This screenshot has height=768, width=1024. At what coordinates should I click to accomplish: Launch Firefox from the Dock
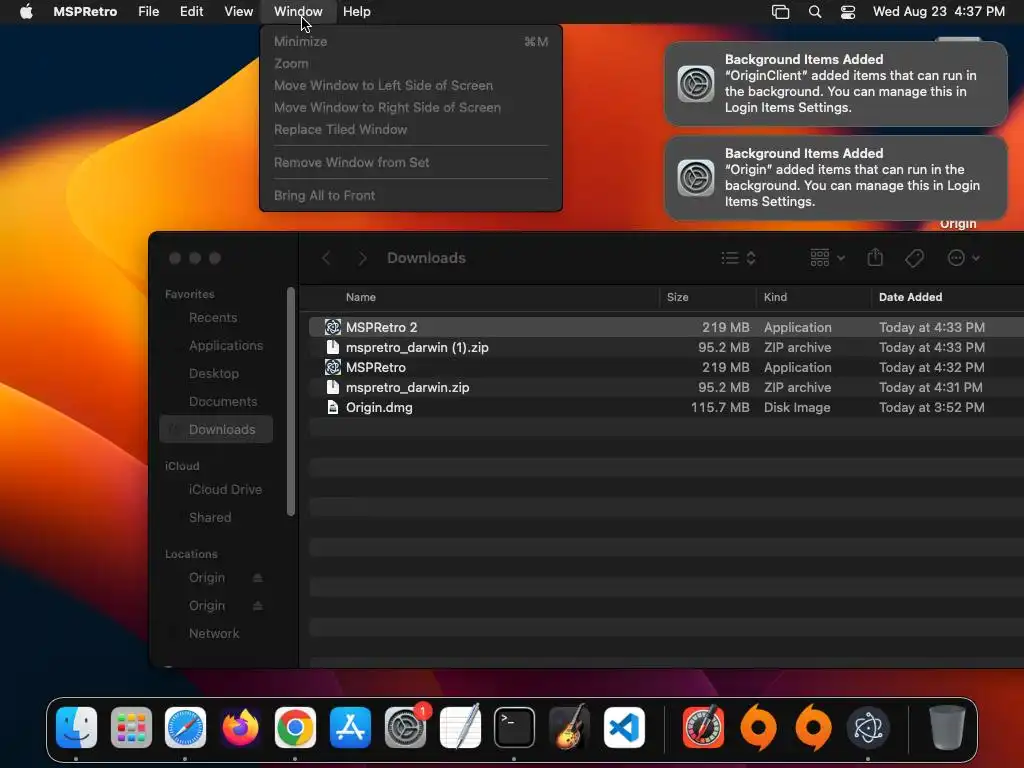pos(240,728)
